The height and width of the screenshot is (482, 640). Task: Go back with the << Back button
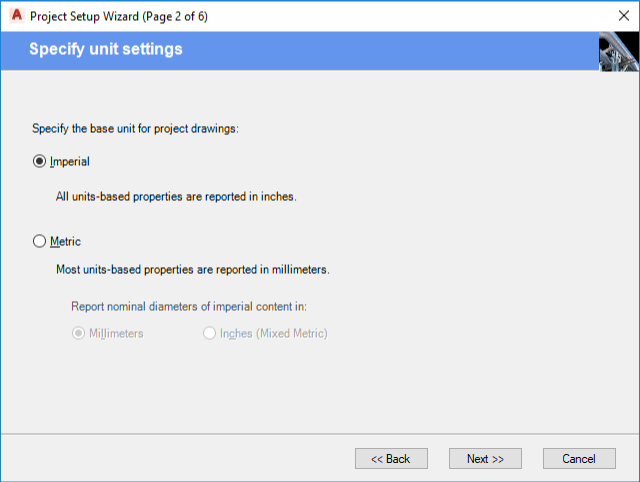click(x=391, y=458)
